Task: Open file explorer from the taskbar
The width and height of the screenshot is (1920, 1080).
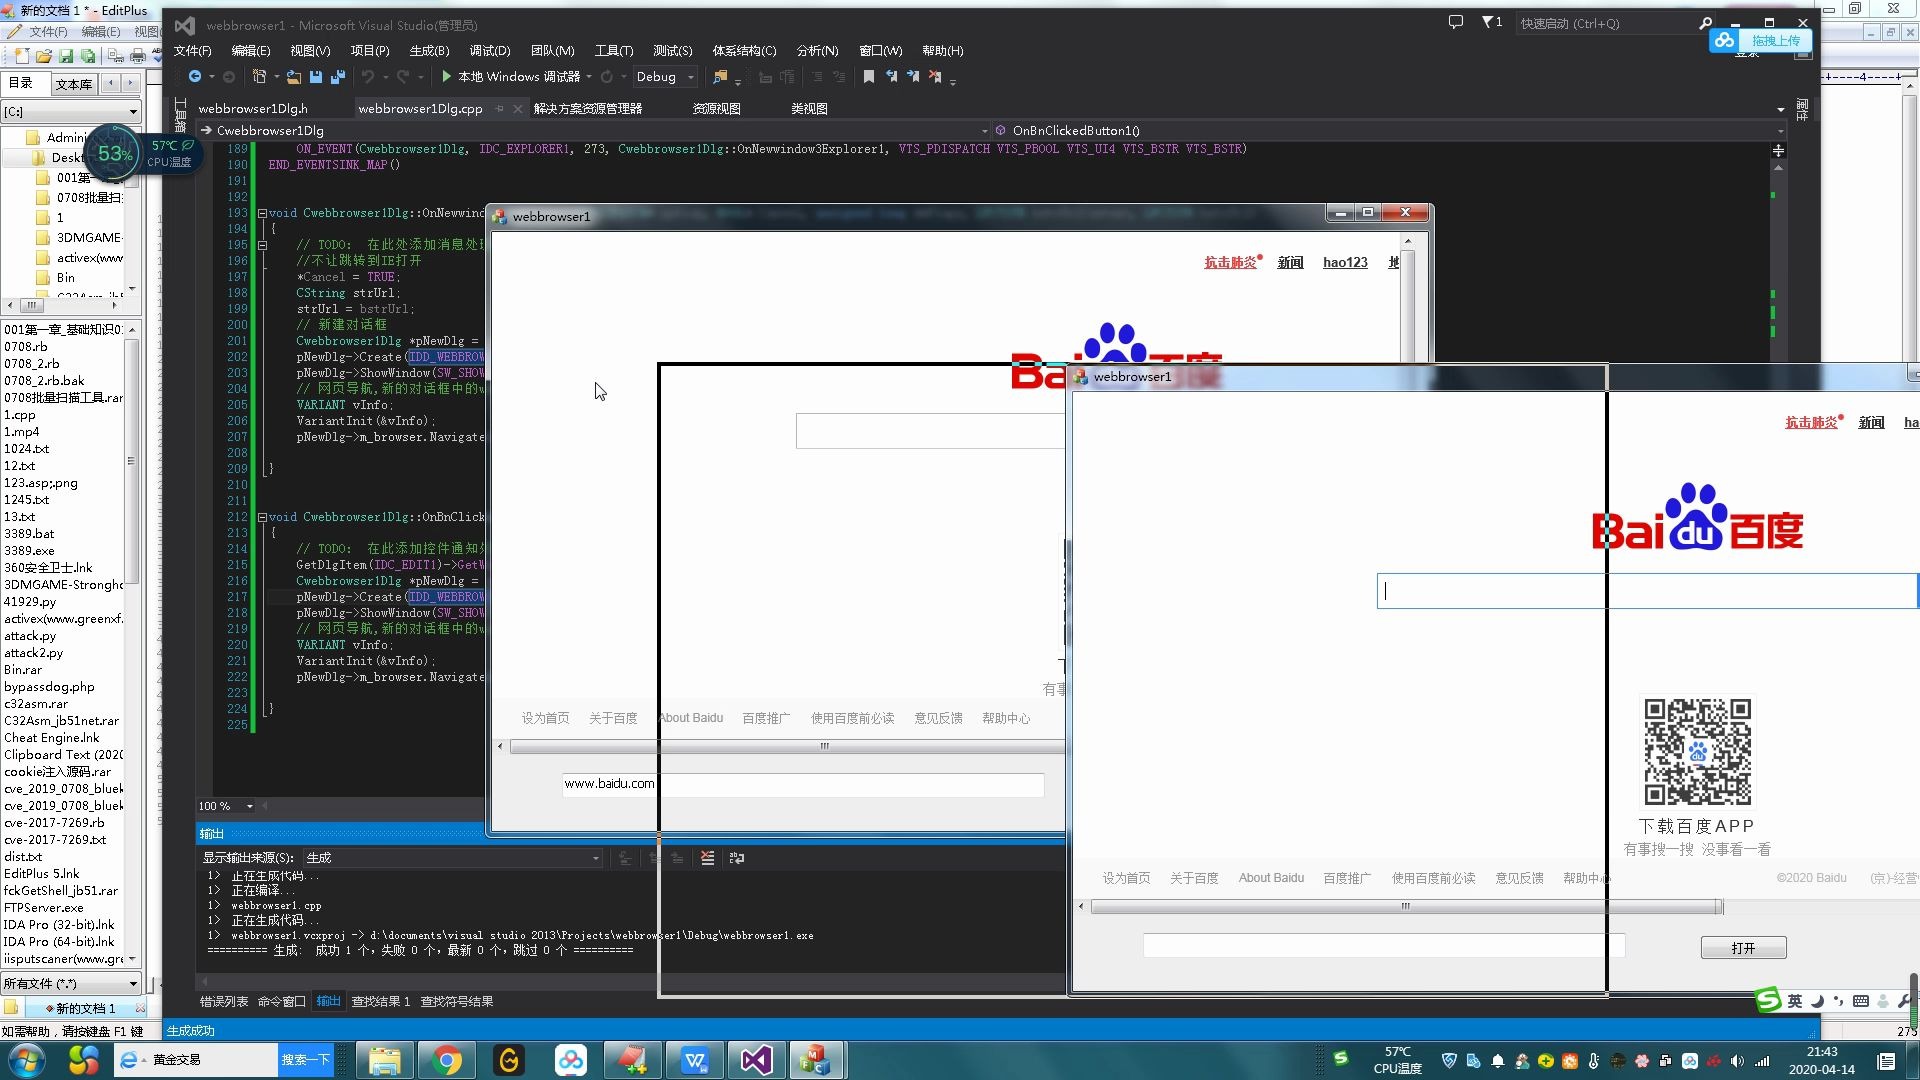Action: 385,1060
